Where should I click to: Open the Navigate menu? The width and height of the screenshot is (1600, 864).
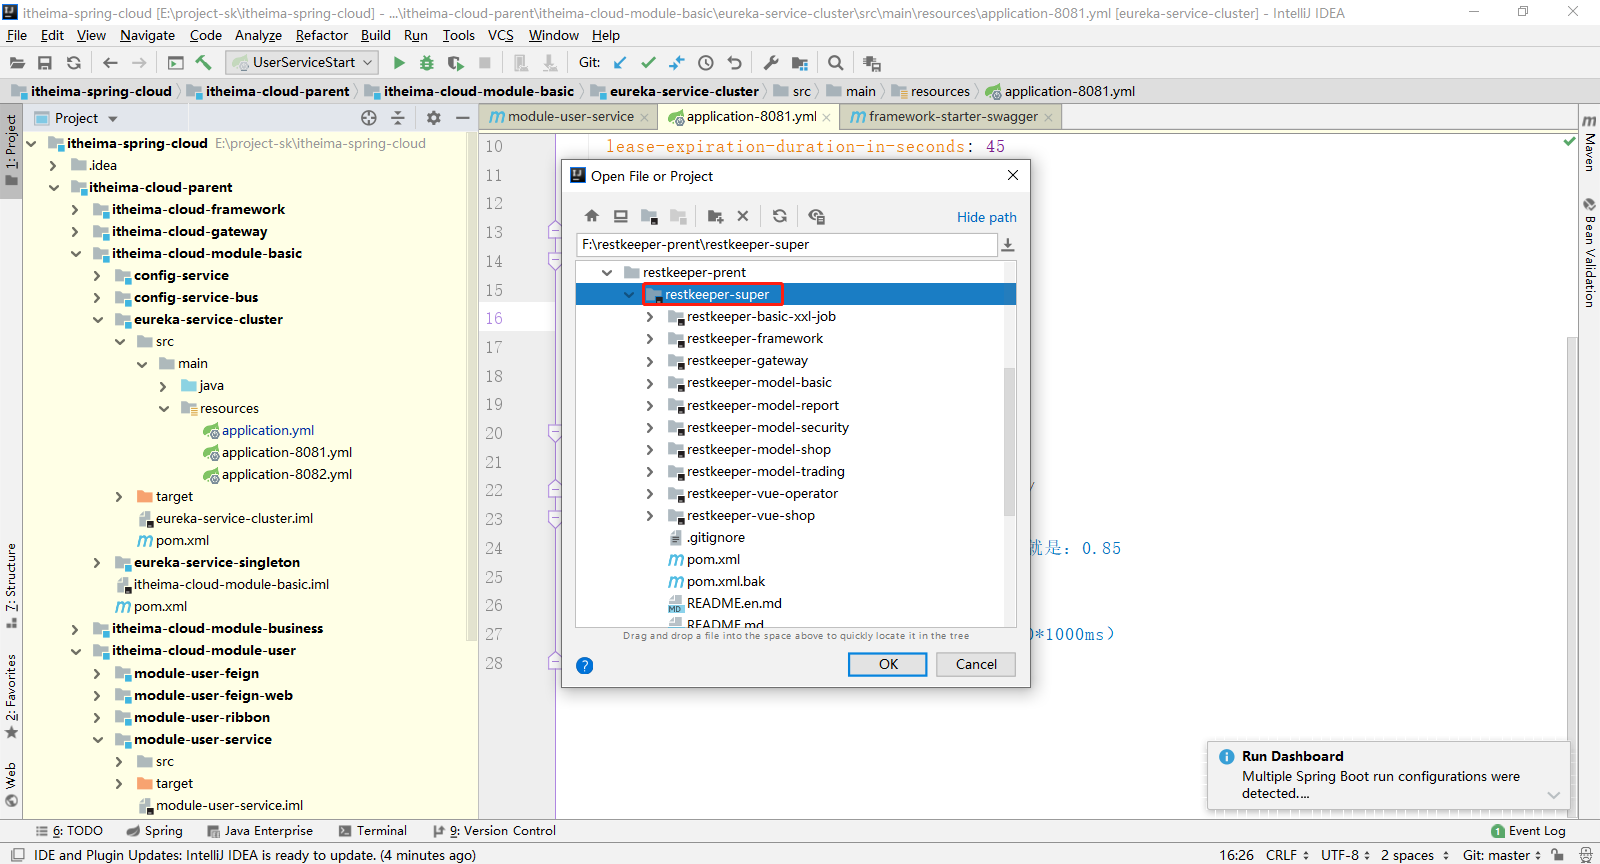point(147,35)
